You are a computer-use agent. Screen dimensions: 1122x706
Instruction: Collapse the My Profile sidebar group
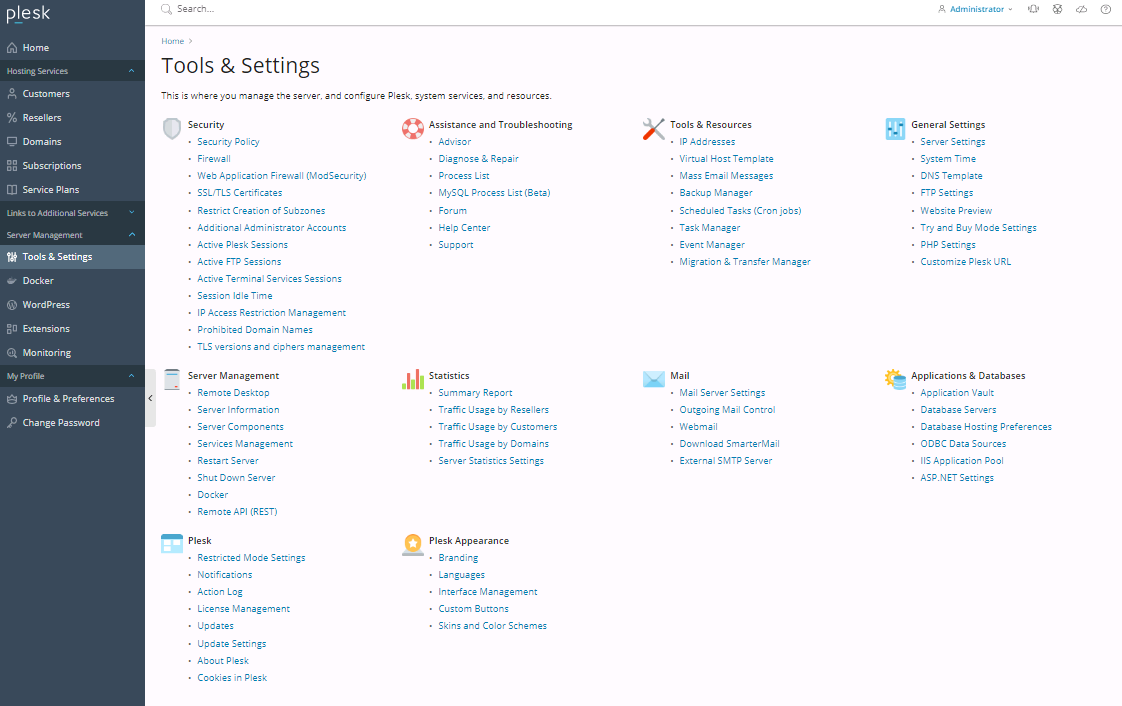pos(72,376)
